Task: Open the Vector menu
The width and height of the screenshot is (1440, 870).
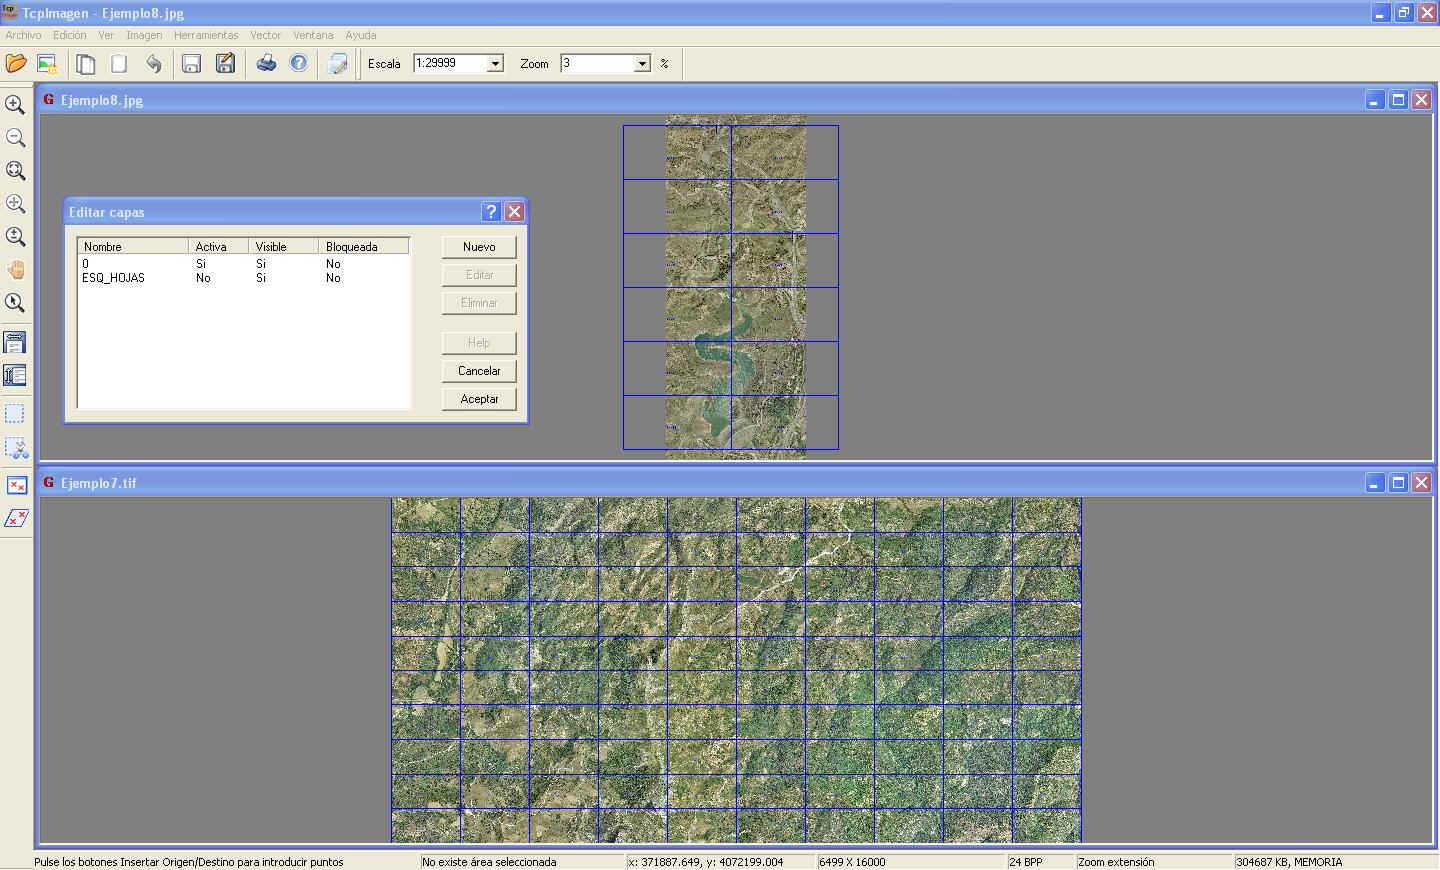Action: [x=265, y=35]
